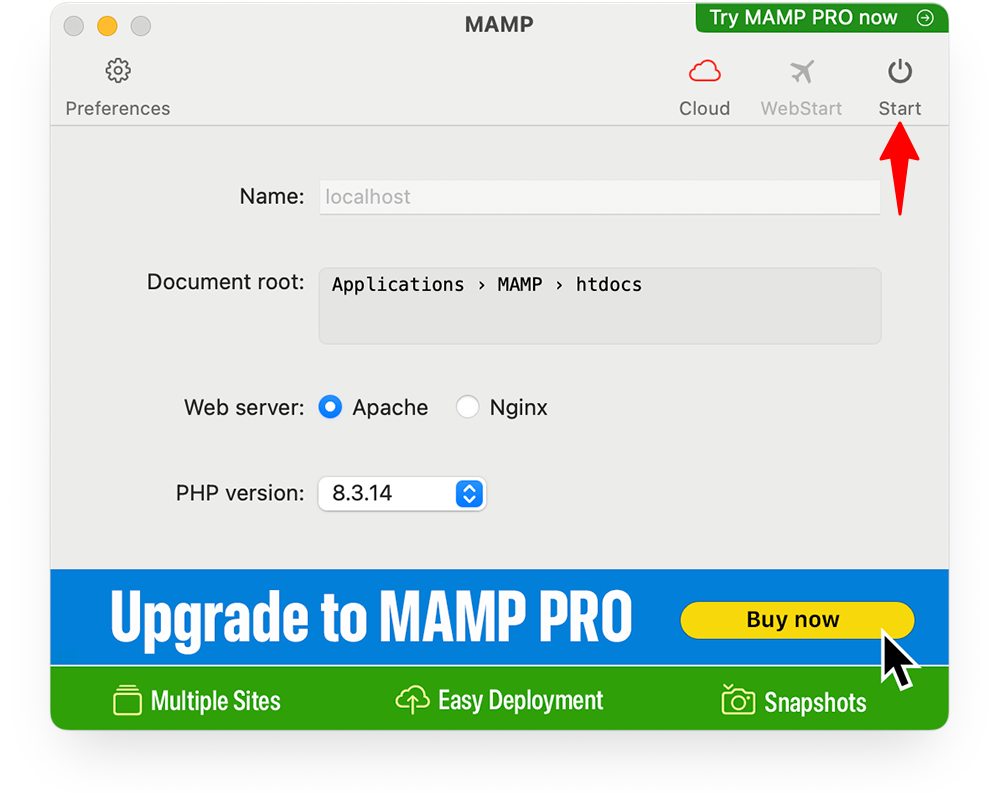Select the Apache web server radio button

(330, 407)
